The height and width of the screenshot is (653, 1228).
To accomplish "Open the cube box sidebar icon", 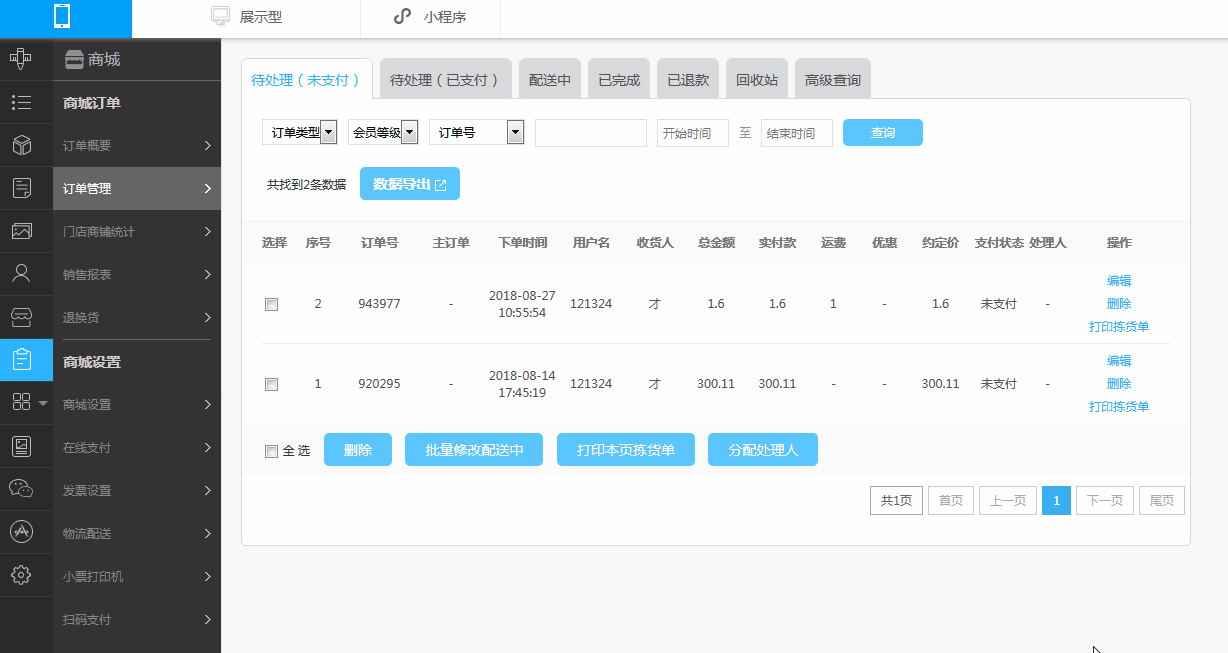I will [x=21, y=145].
